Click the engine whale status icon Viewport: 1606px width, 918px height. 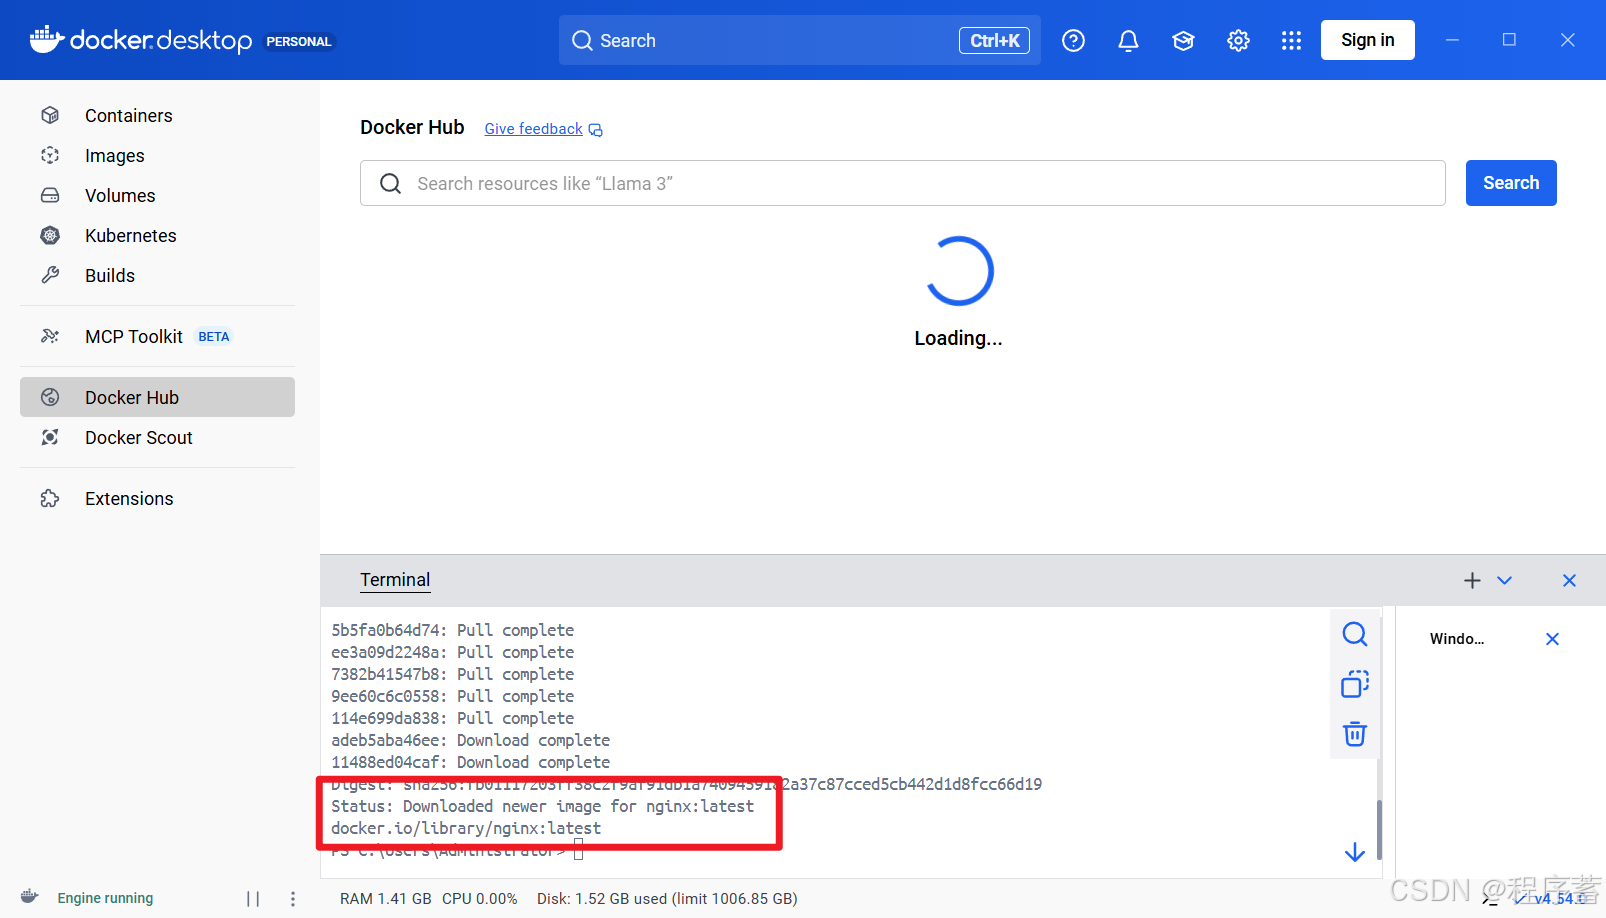pyautogui.click(x=30, y=897)
